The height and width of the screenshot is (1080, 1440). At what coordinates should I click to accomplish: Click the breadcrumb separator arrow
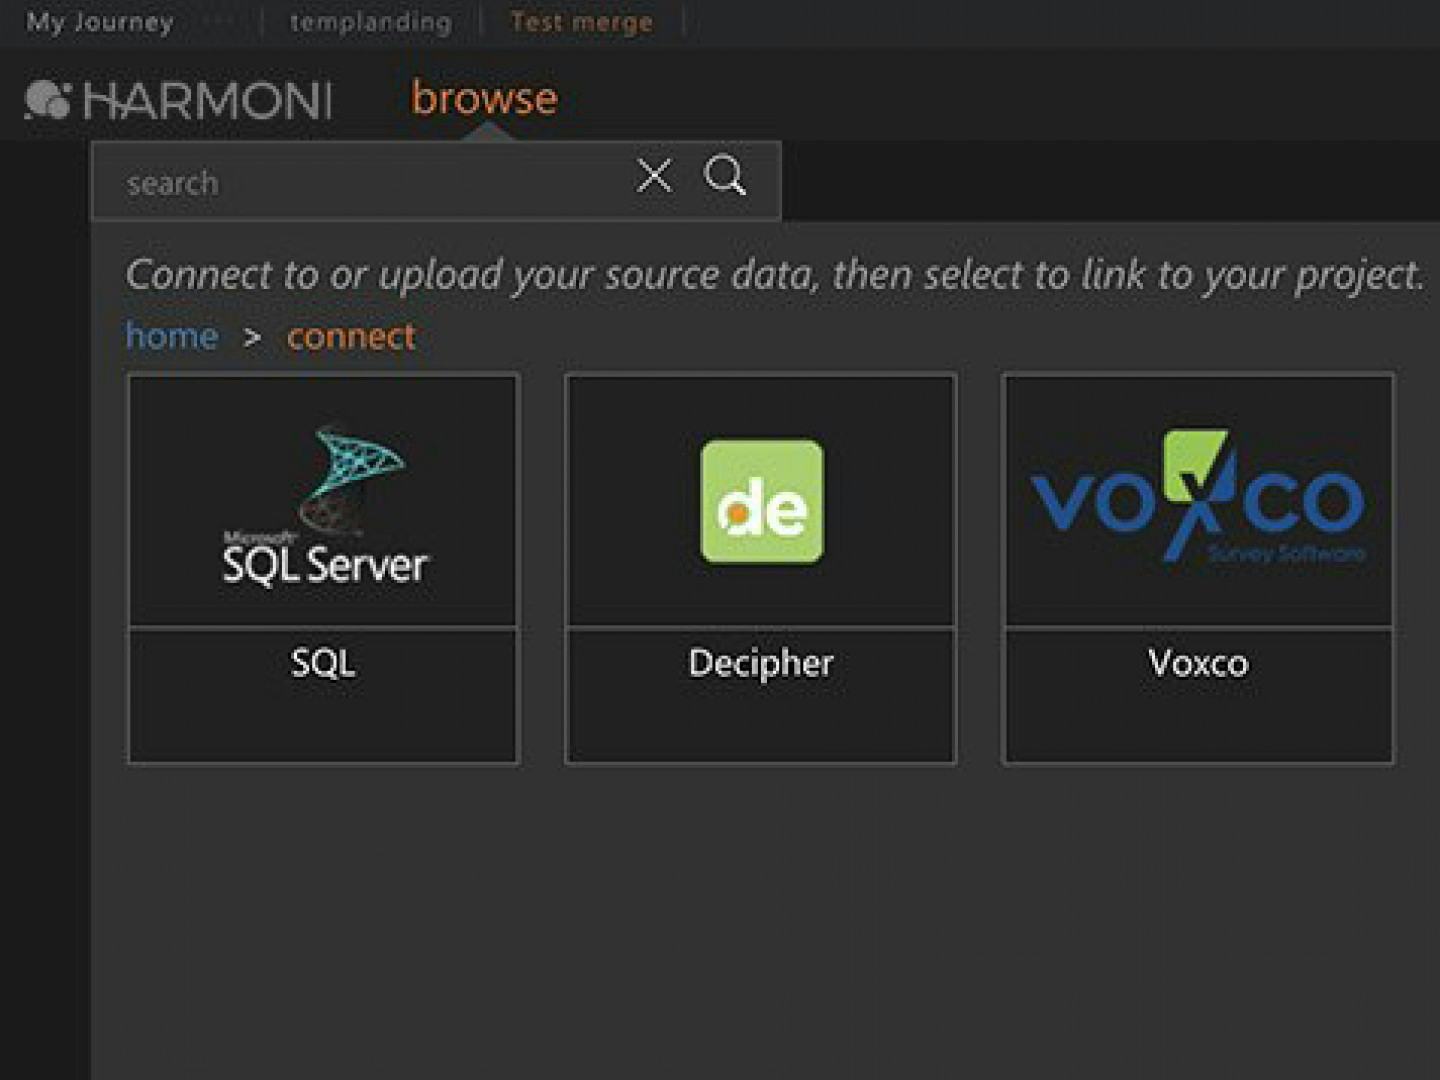click(252, 338)
